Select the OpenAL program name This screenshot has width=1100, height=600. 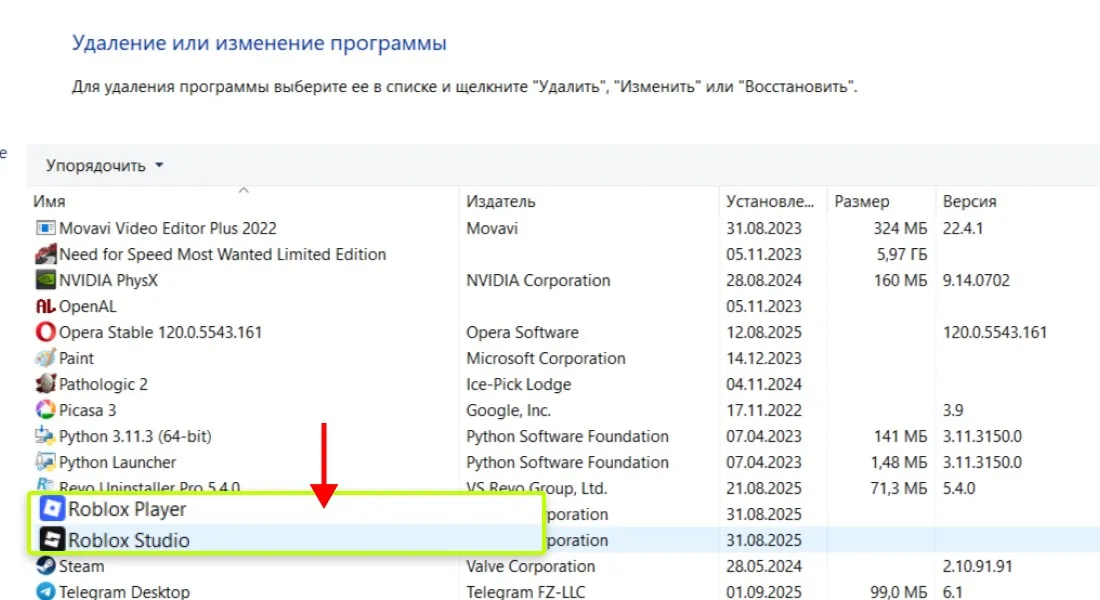(x=88, y=306)
